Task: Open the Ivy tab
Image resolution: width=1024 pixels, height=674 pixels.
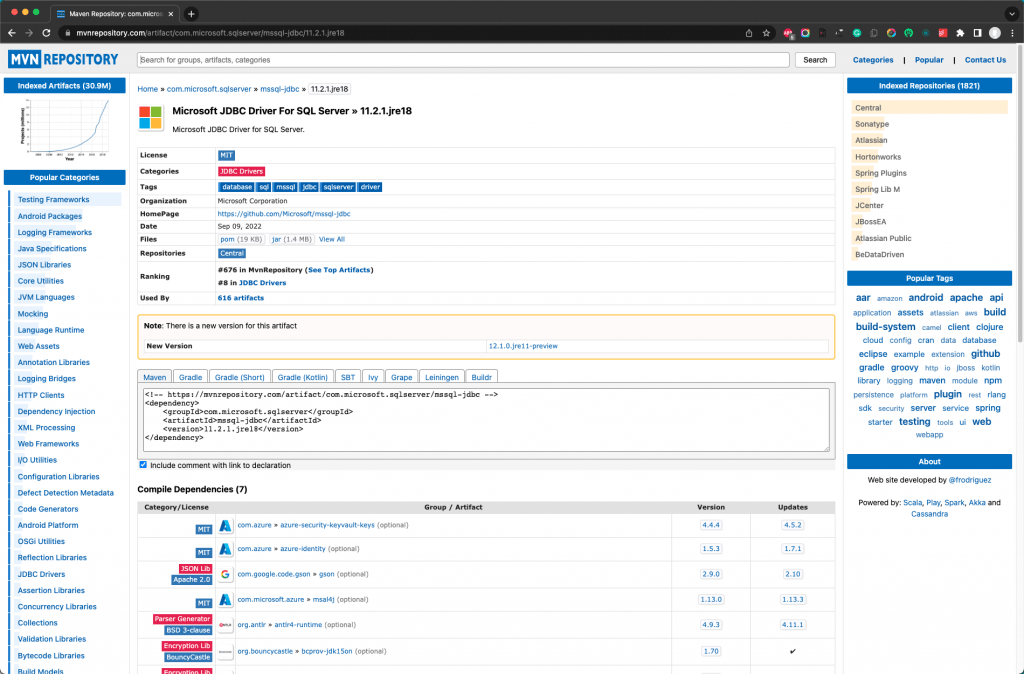Action: click(373, 377)
